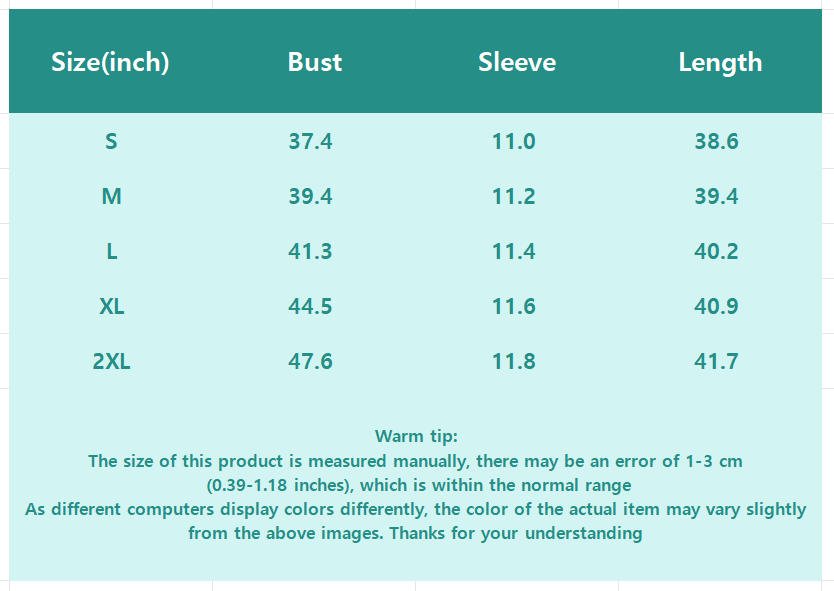The height and width of the screenshot is (591, 834).
Task: Select the M size row label
Action: 111,197
